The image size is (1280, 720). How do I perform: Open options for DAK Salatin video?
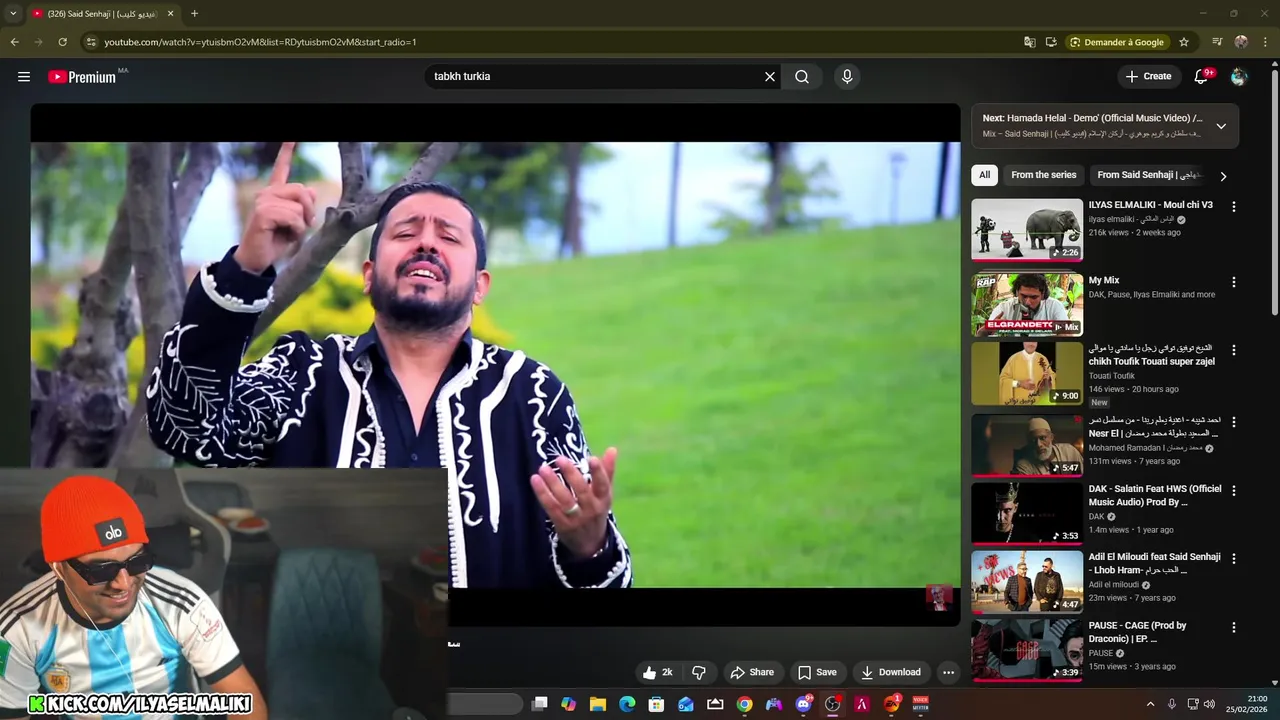point(1233,490)
